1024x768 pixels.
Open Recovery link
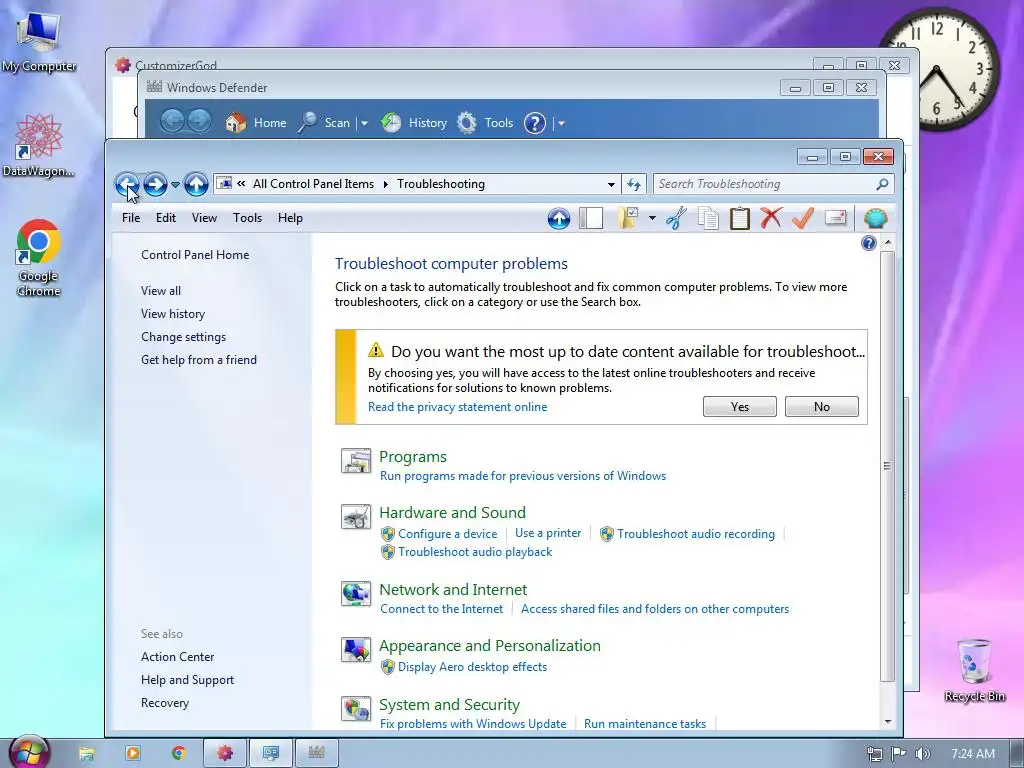pyautogui.click(x=165, y=703)
